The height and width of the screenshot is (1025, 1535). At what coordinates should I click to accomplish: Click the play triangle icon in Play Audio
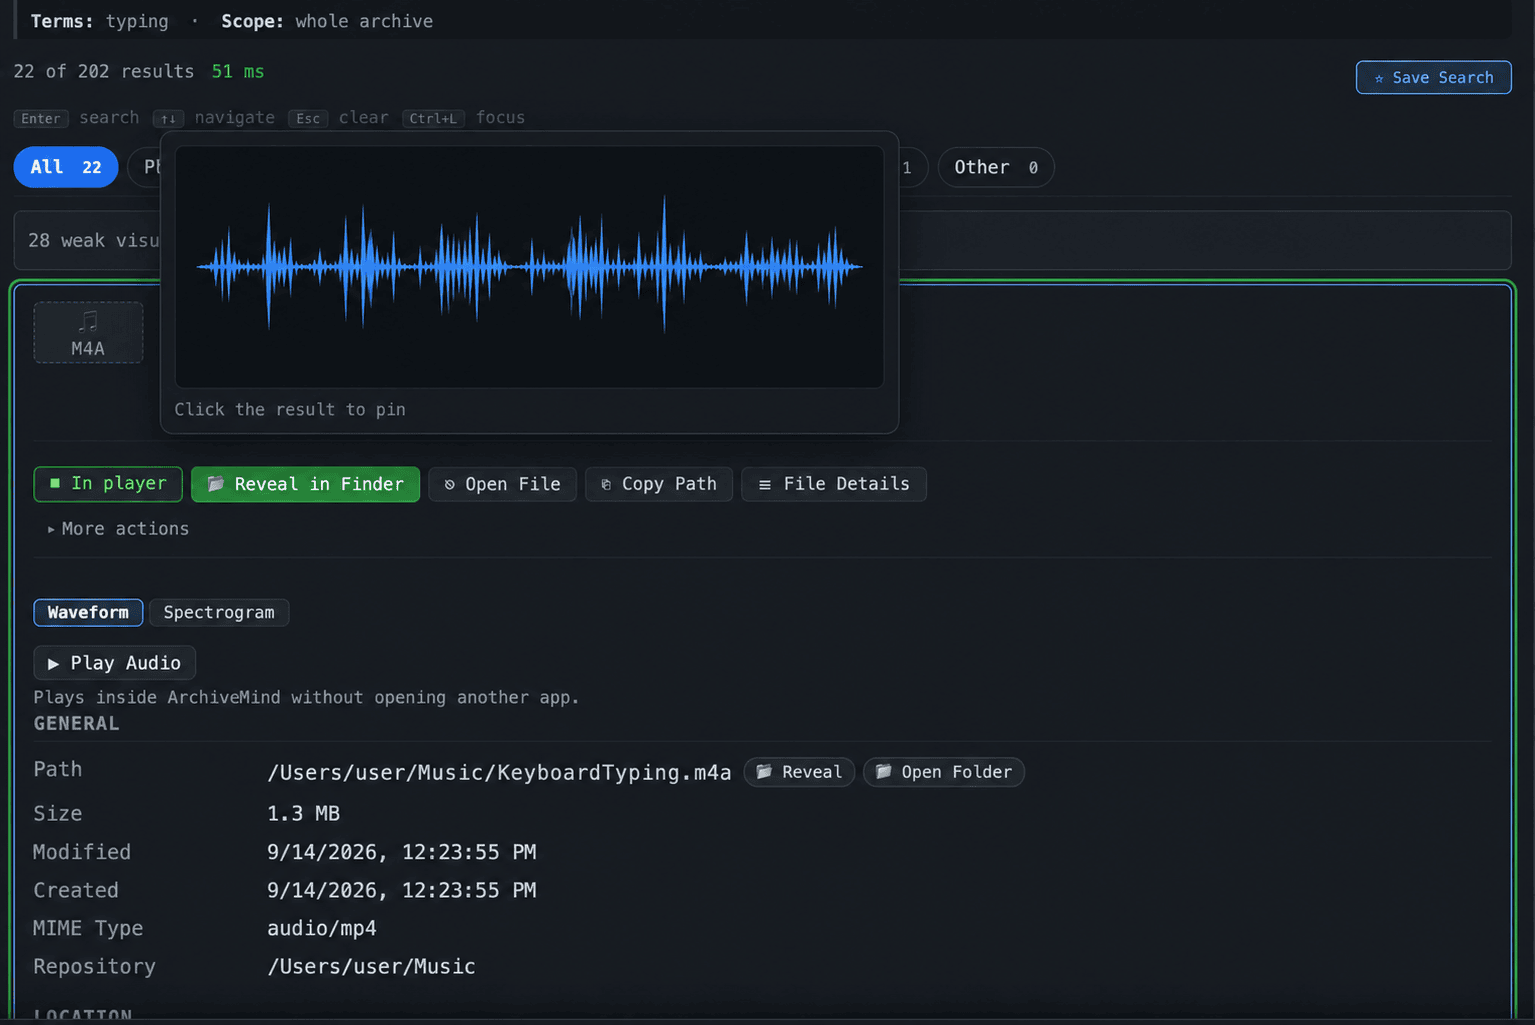53,664
